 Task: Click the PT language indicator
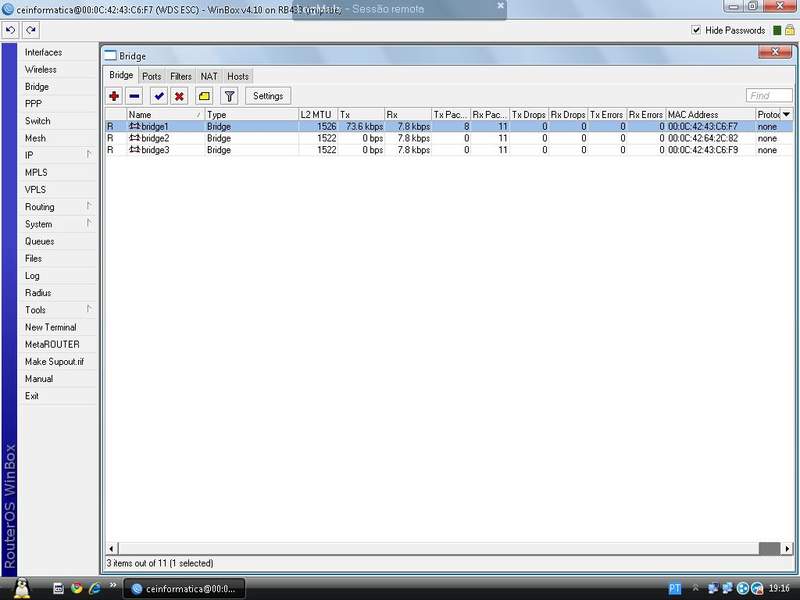[x=674, y=589]
